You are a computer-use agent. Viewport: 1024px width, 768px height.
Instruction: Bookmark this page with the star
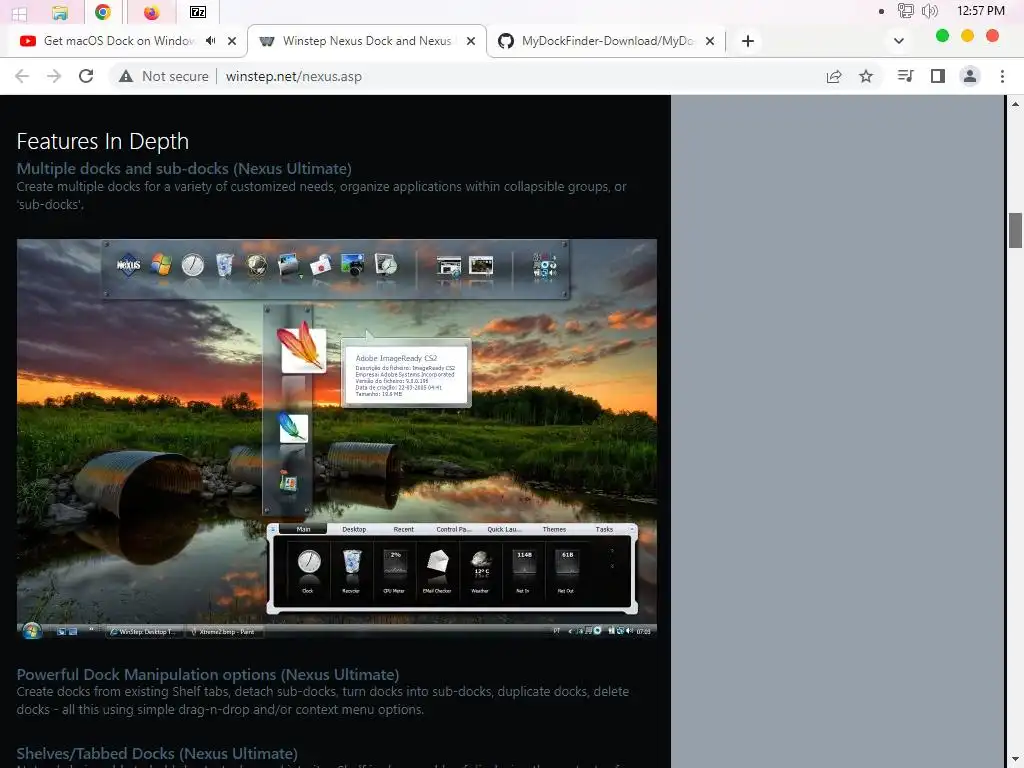pos(866,76)
